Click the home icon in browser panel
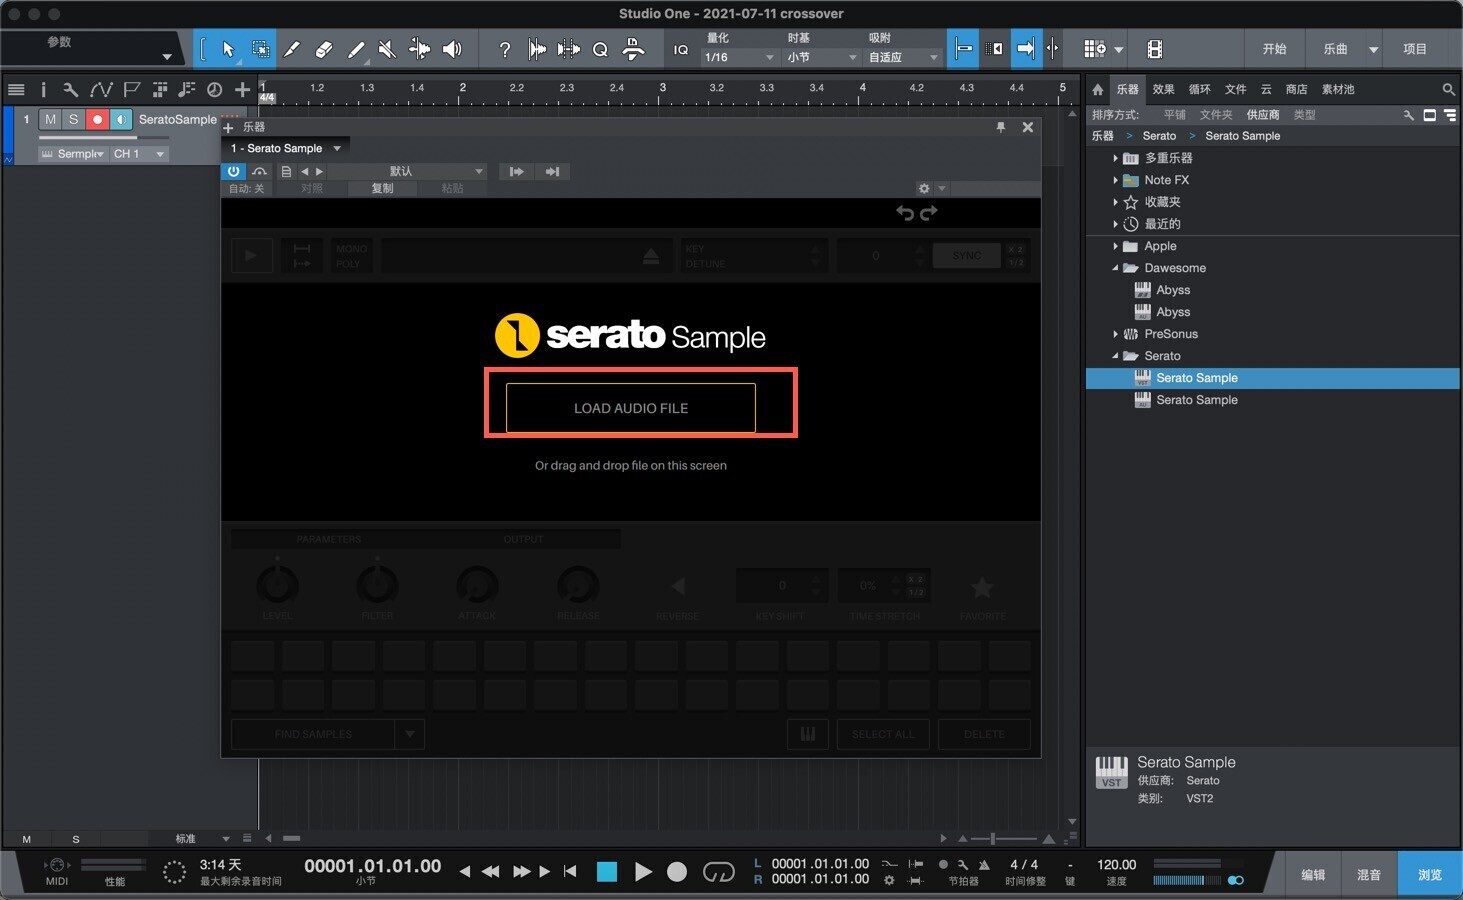Image resolution: width=1463 pixels, height=900 pixels. point(1098,89)
